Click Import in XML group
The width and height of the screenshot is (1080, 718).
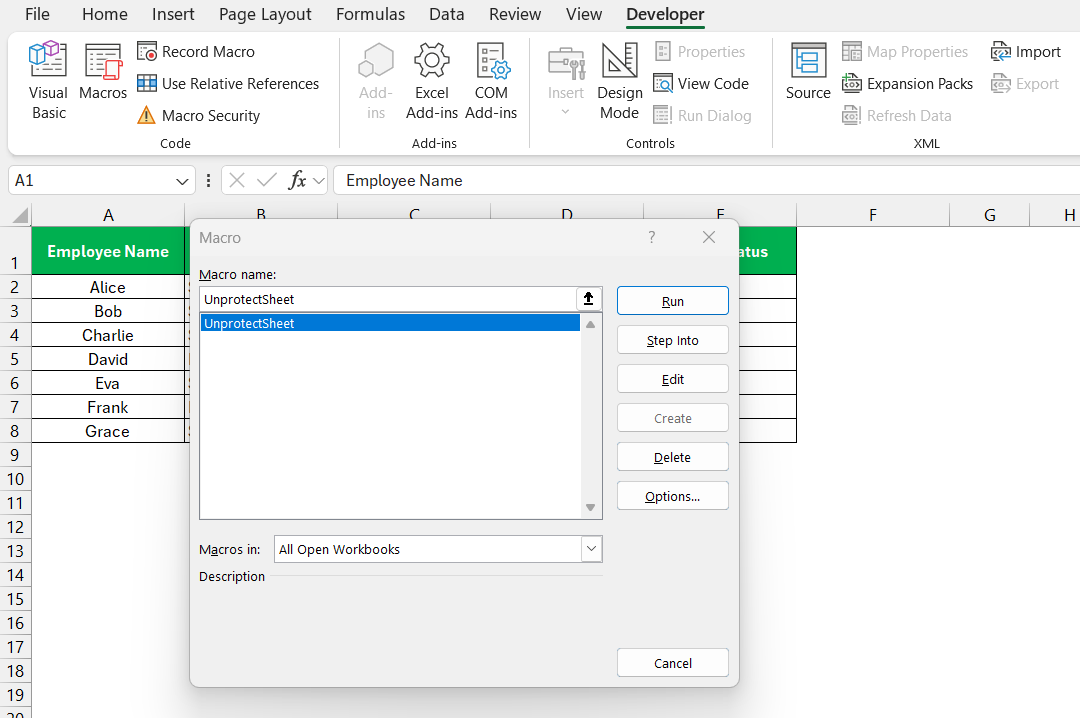click(1026, 52)
